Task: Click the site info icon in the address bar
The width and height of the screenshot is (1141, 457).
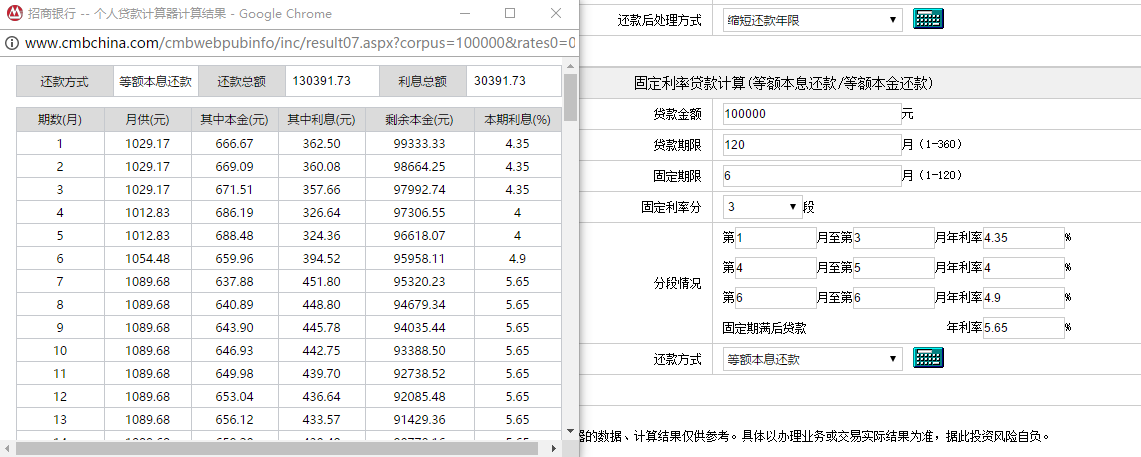Action: click(x=12, y=42)
